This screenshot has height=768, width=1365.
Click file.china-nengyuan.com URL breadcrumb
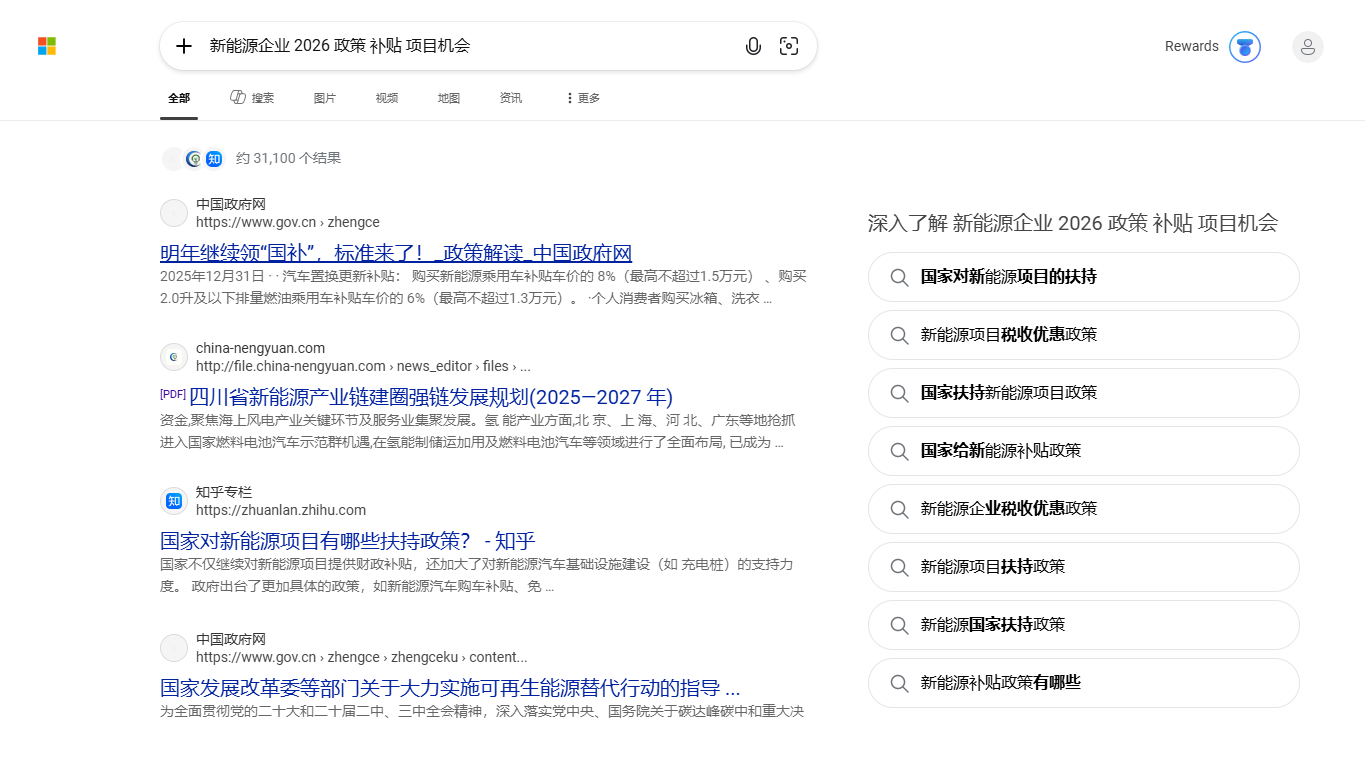pyautogui.click(x=363, y=366)
